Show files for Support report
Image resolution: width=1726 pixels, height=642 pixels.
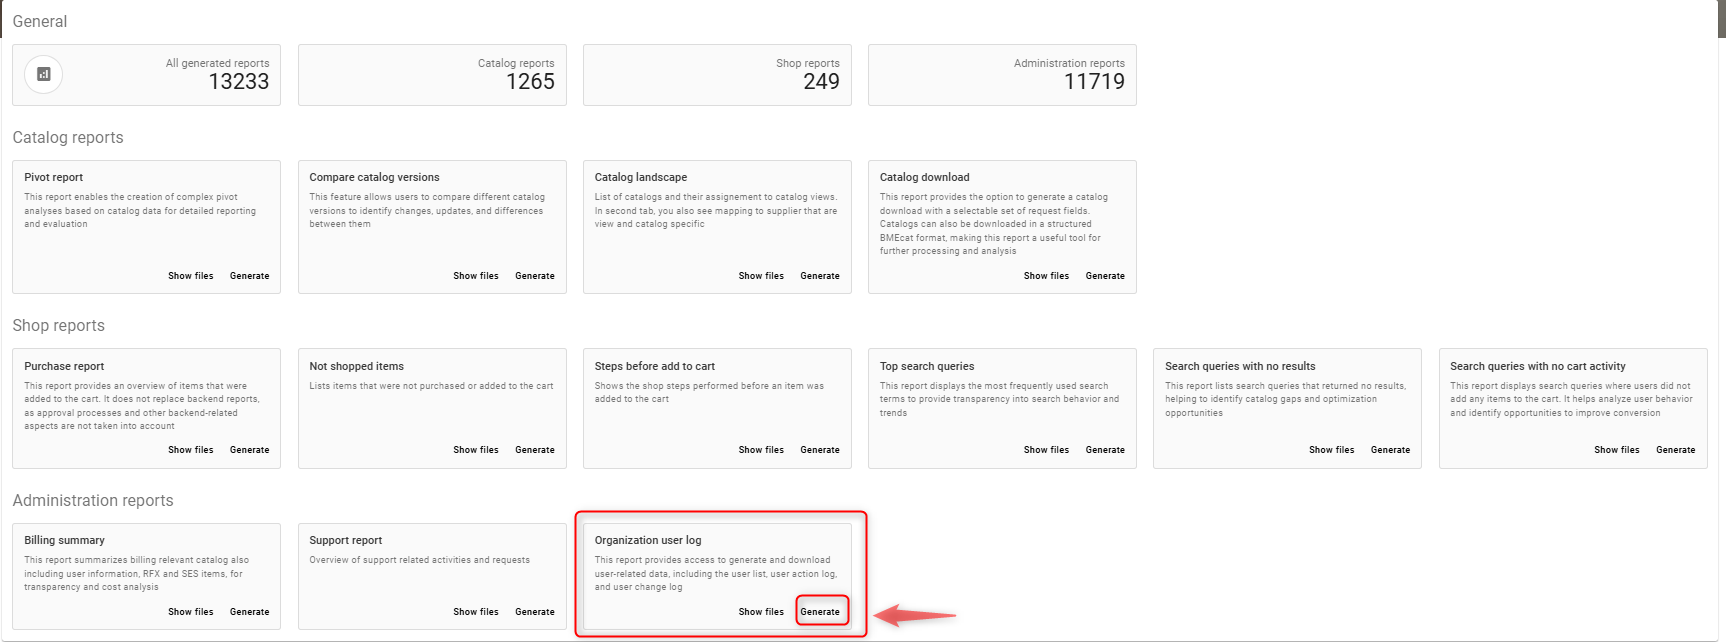pyautogui.click(x=475, y=612)
